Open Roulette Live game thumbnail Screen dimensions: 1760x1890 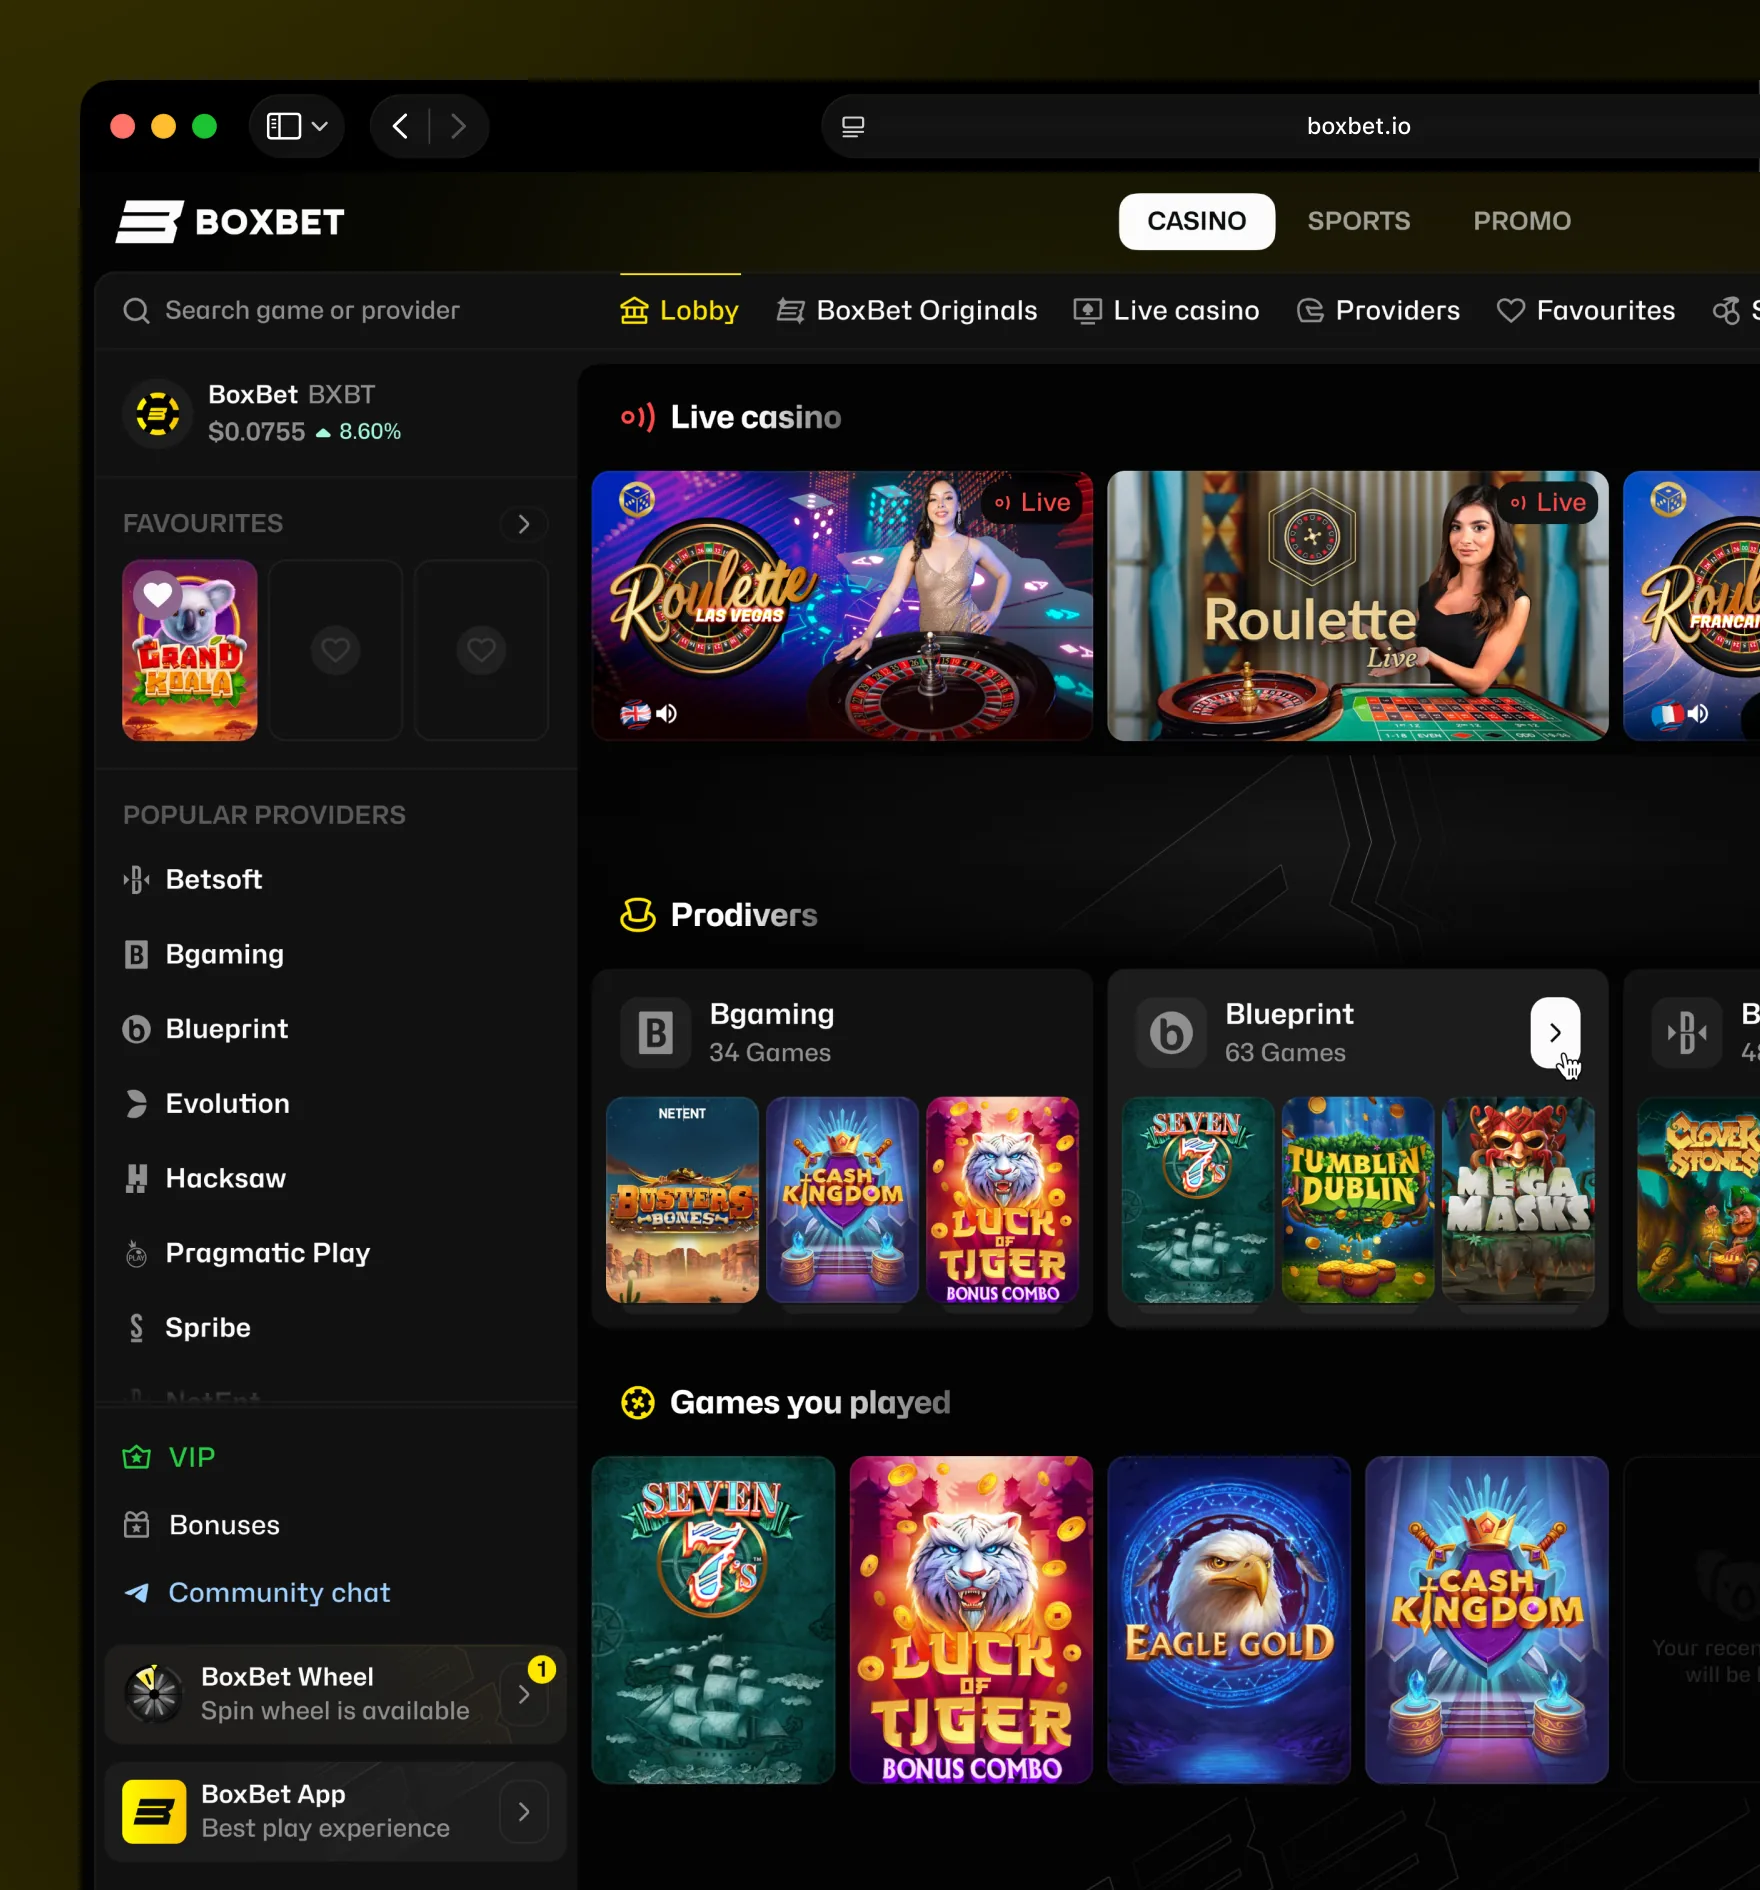pyautogui.click(x=1358, y=606)
